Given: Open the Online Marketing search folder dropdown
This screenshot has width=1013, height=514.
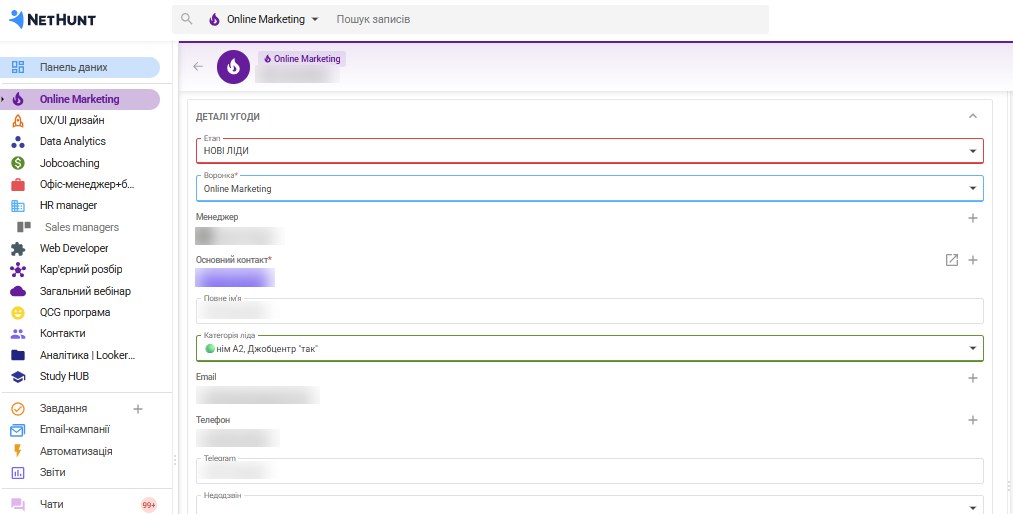Looking at the screenshot, I should [264, 19].
